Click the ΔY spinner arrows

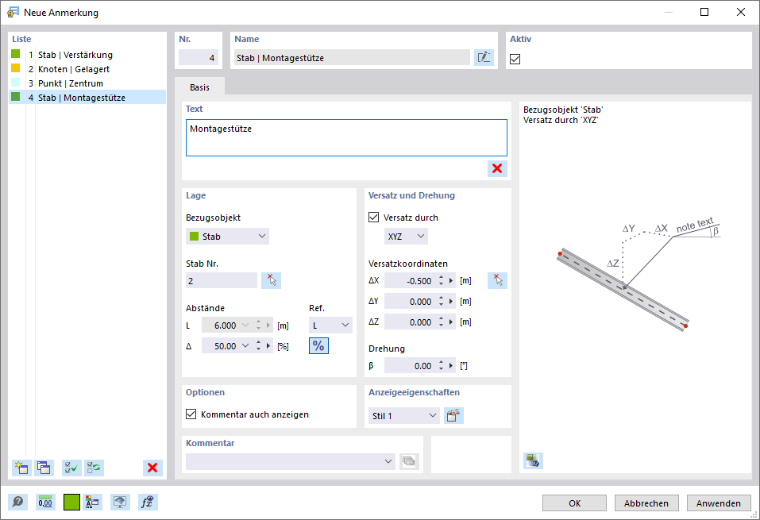pos(441,301)
